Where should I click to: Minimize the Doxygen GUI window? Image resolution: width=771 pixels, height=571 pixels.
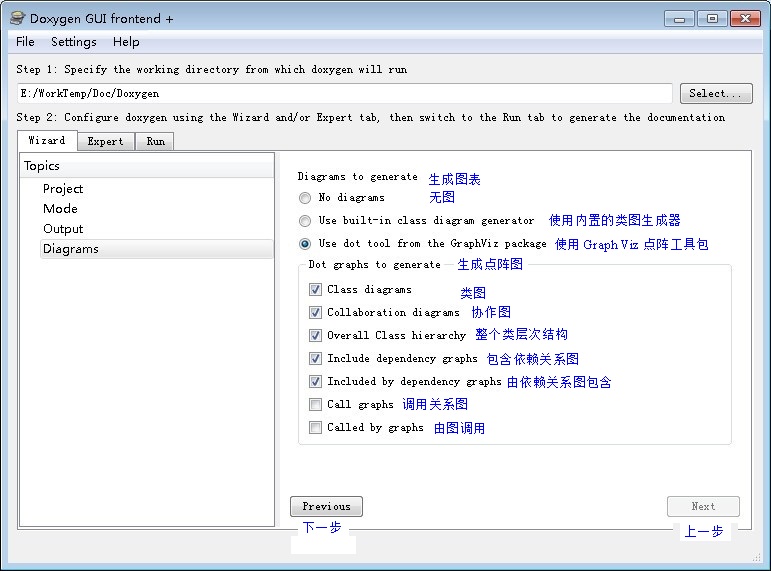680,19
